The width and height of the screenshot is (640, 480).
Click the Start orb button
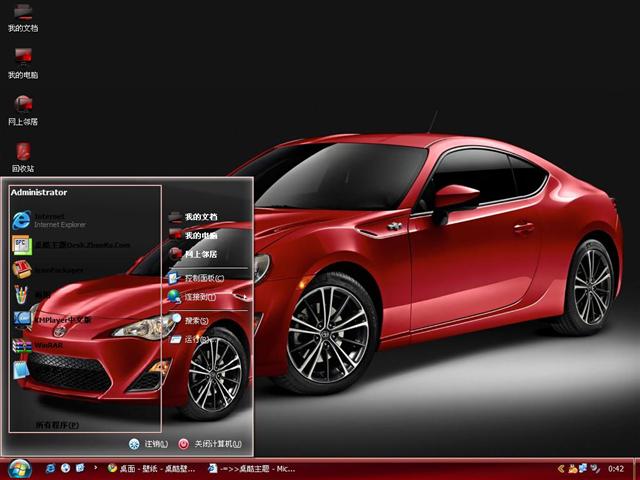coord(19,468)
